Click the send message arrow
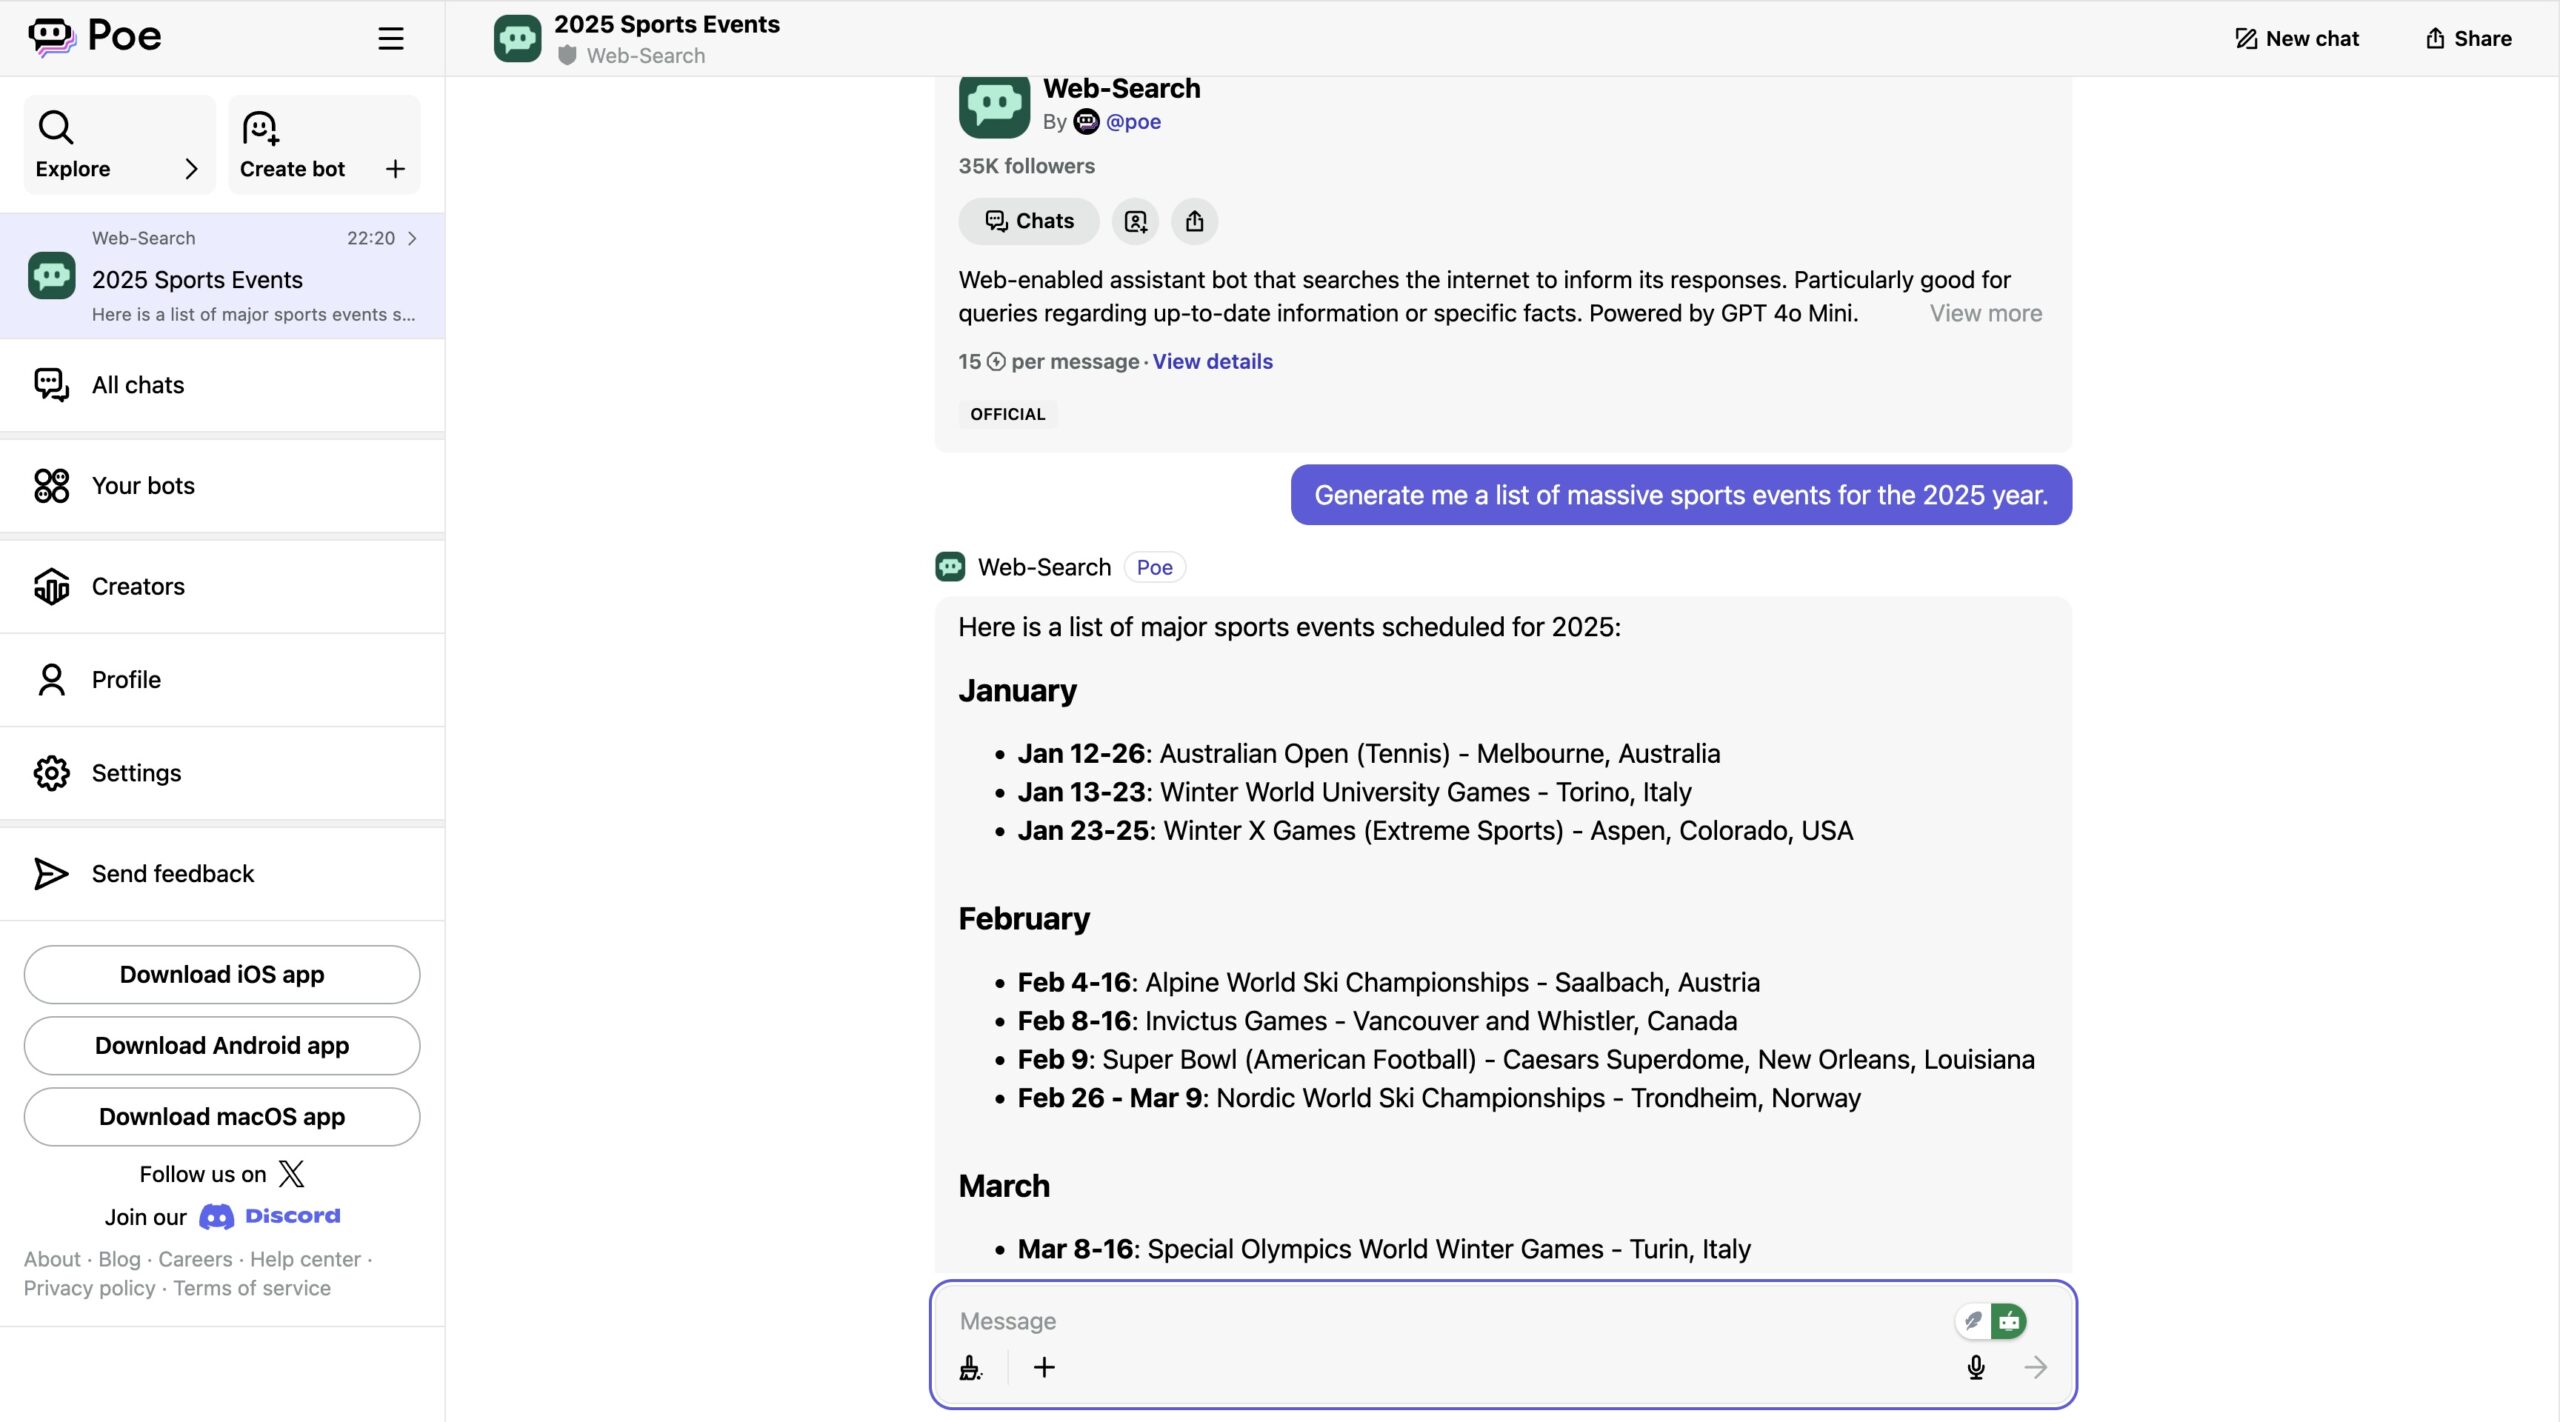This screenshot has height=1422, width=2560. point(2035,1367)
